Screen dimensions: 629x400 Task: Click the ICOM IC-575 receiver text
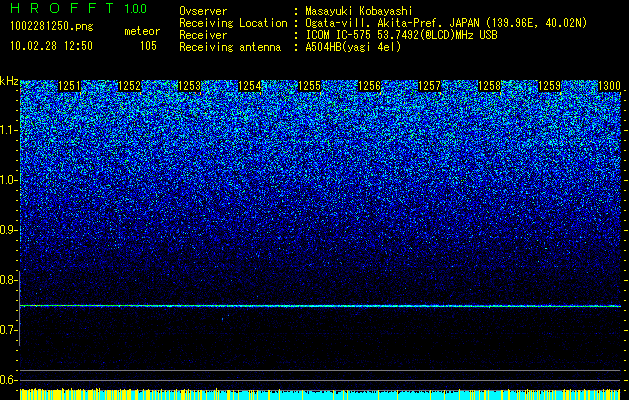pyautogui.click(x=401, y=35)
